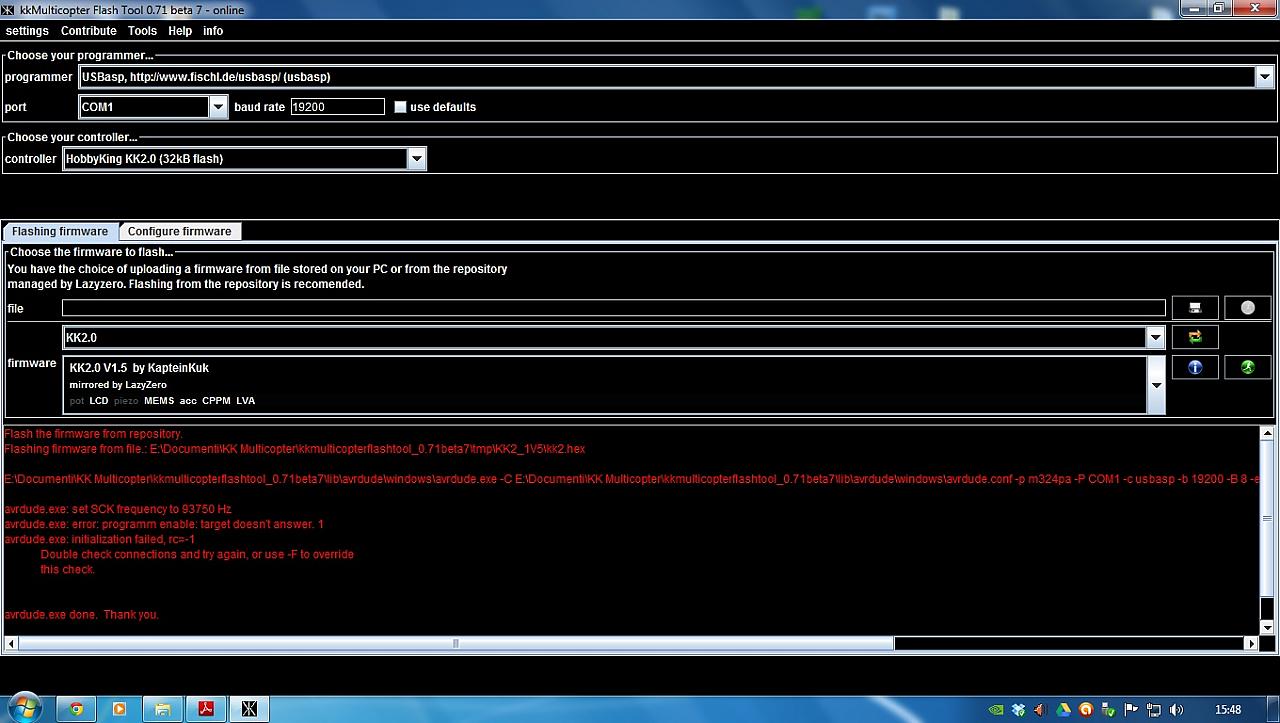
Task: Click safely remove hardware tray icon
Action: [1108, 710]
